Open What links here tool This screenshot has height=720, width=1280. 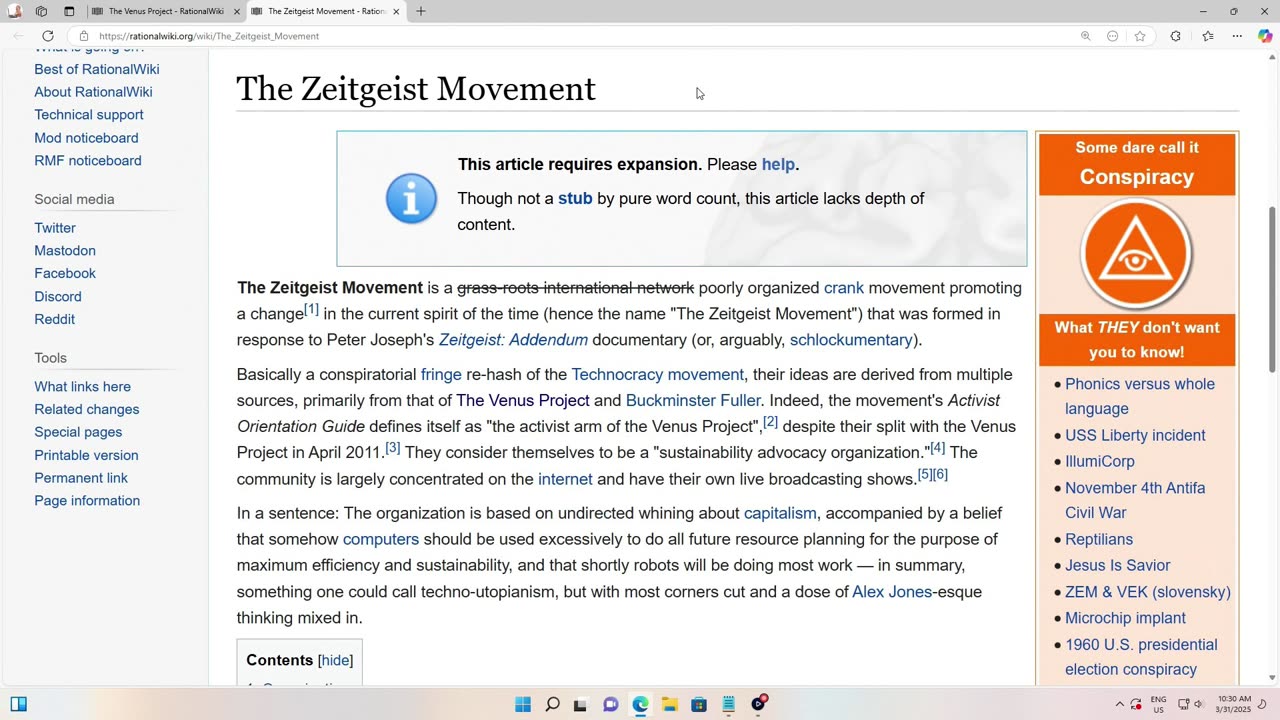click(82, 387)
